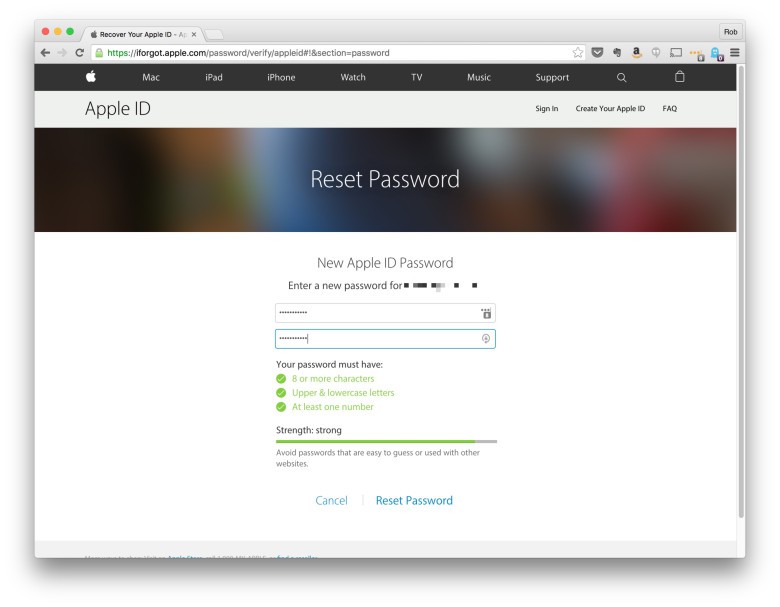
Task: Click the Amazon extension icon
Action: 636,53
